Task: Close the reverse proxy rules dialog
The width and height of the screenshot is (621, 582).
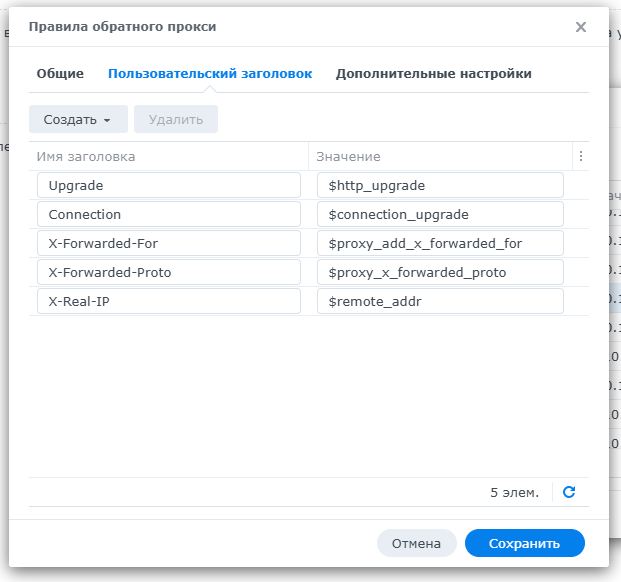Action: tap(581, 27)
